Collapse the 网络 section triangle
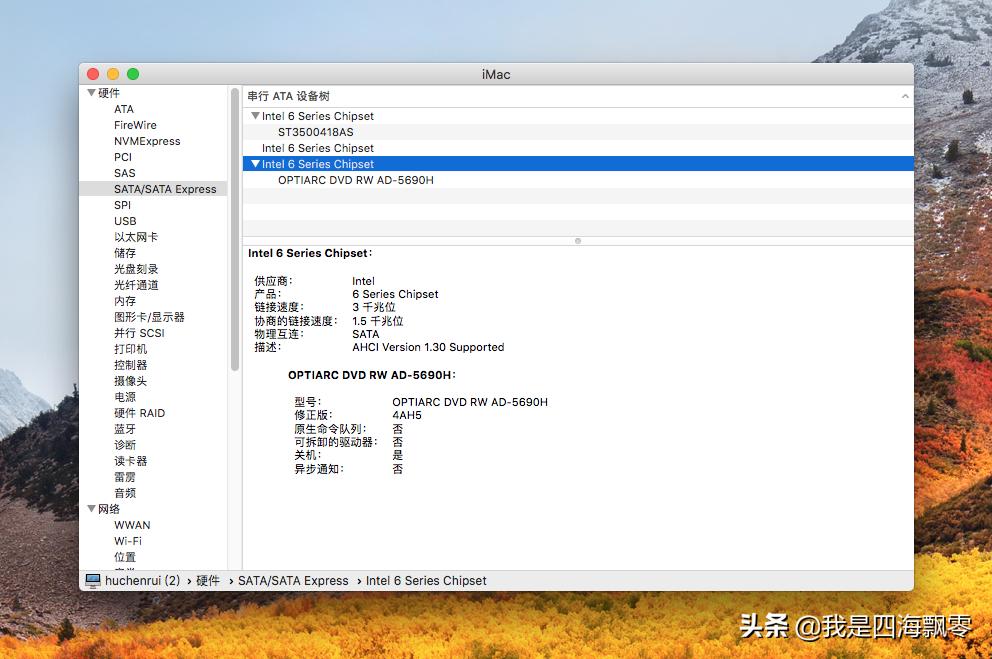This screenshot has height=659, width=992. click(91, 508)
